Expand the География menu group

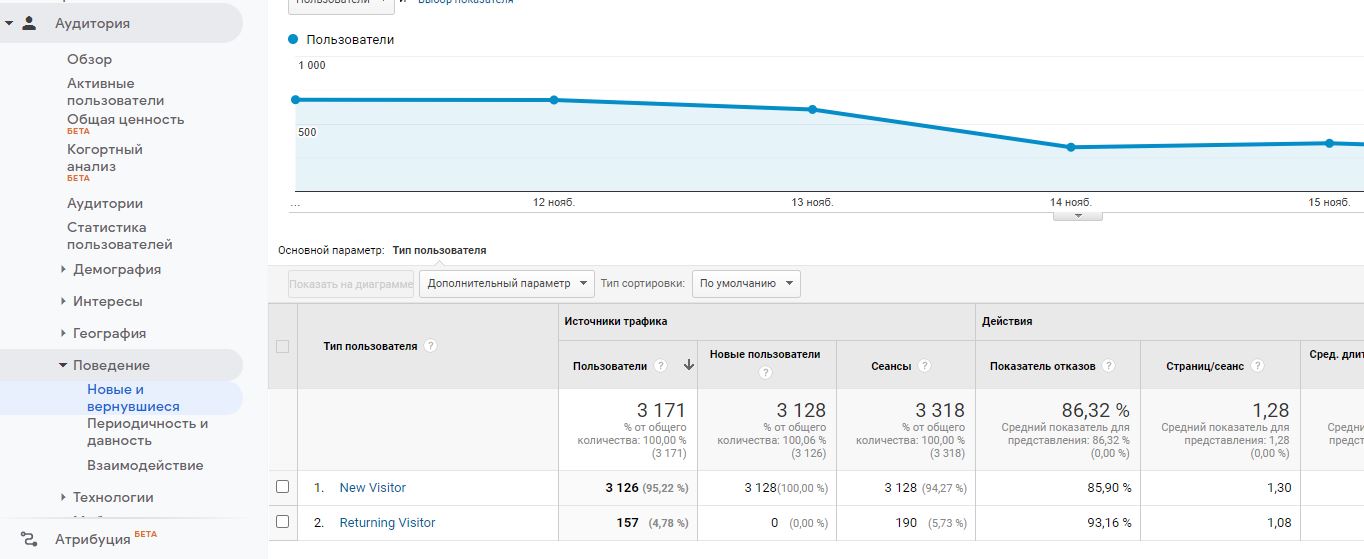[x=63, y=333]
